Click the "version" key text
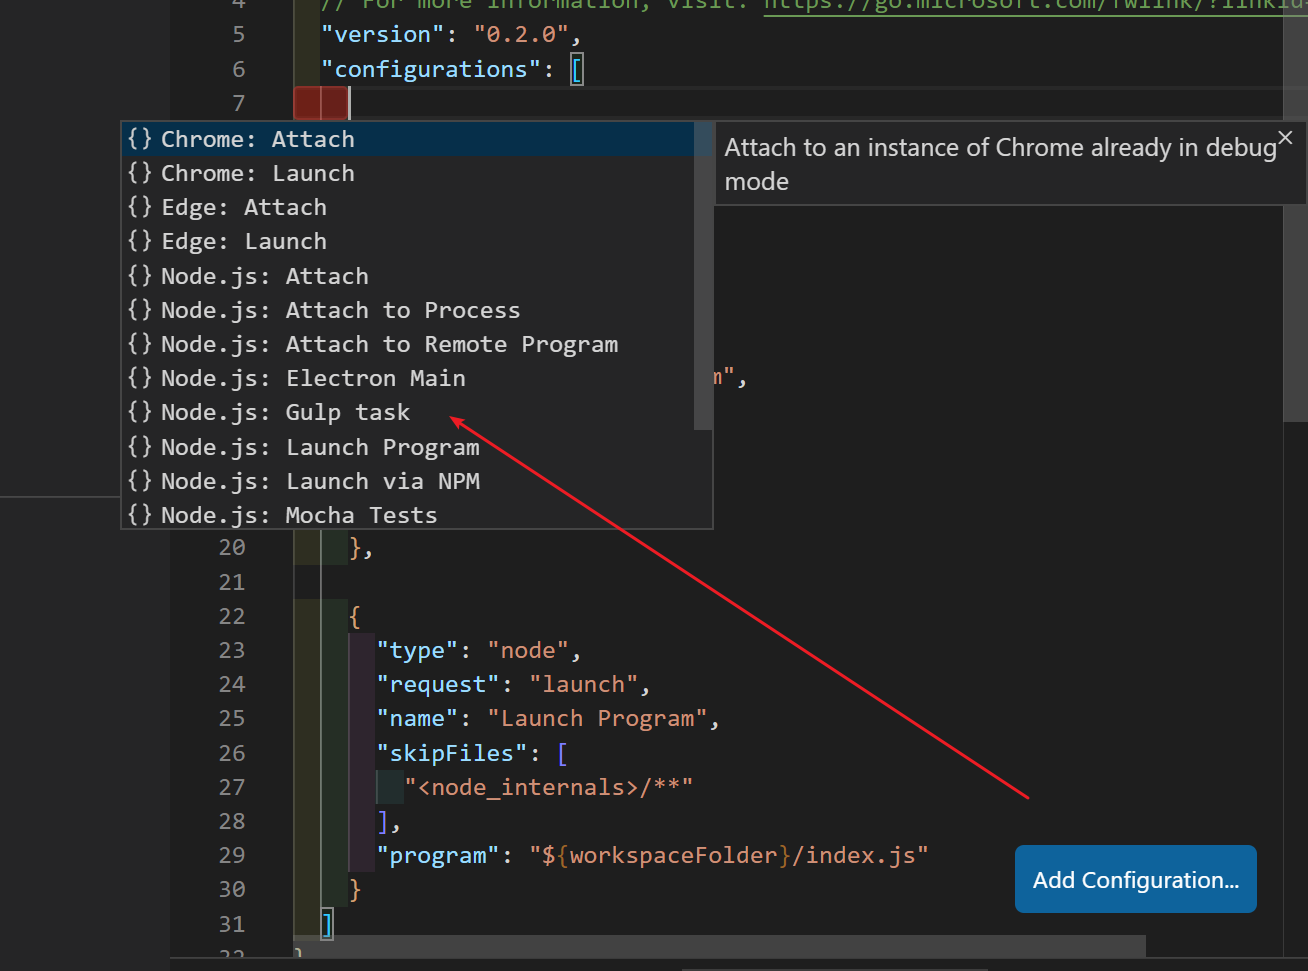 click(385, 35)
